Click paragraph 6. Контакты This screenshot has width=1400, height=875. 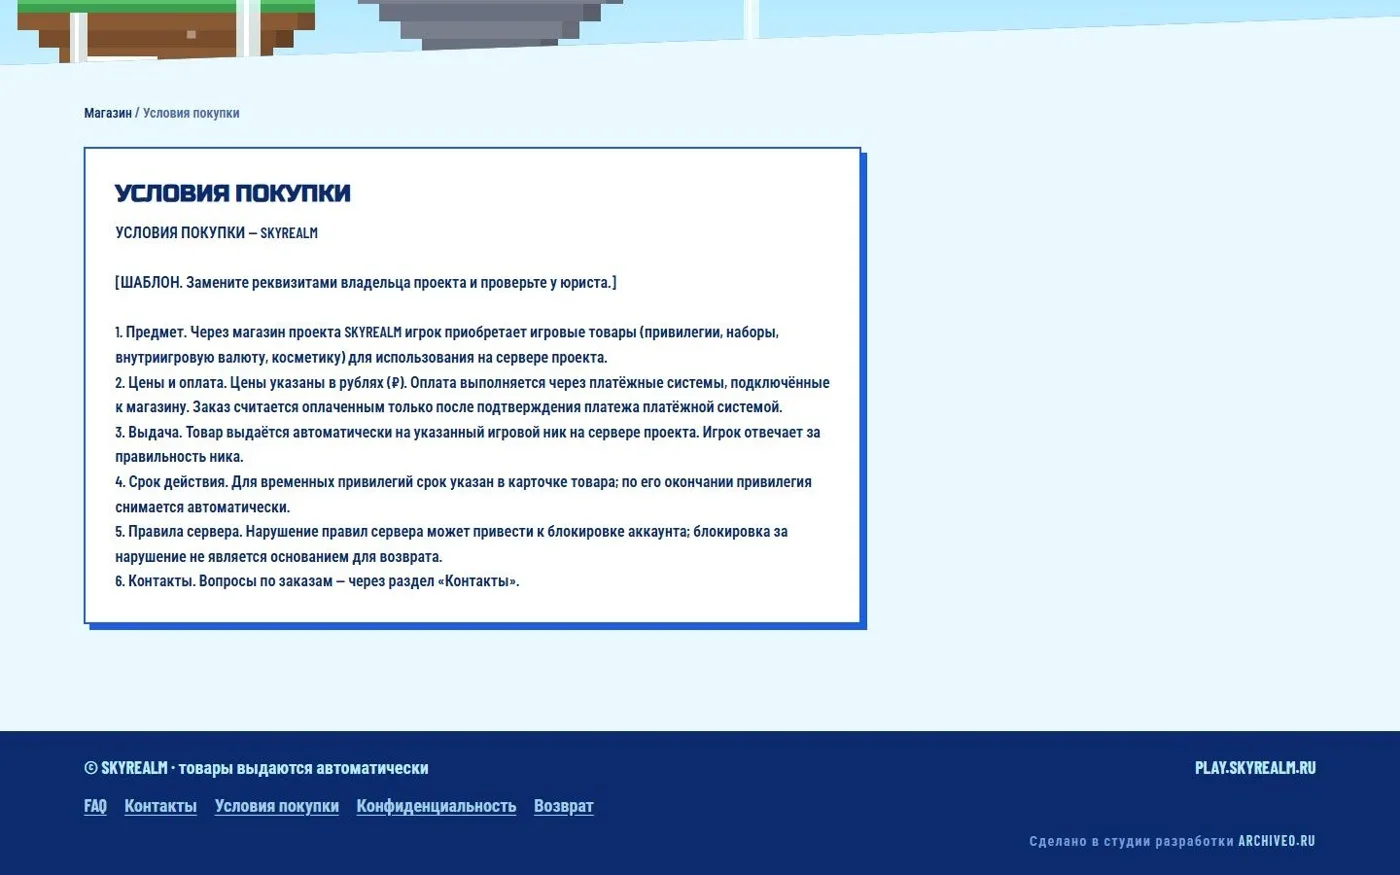[317, 581]
